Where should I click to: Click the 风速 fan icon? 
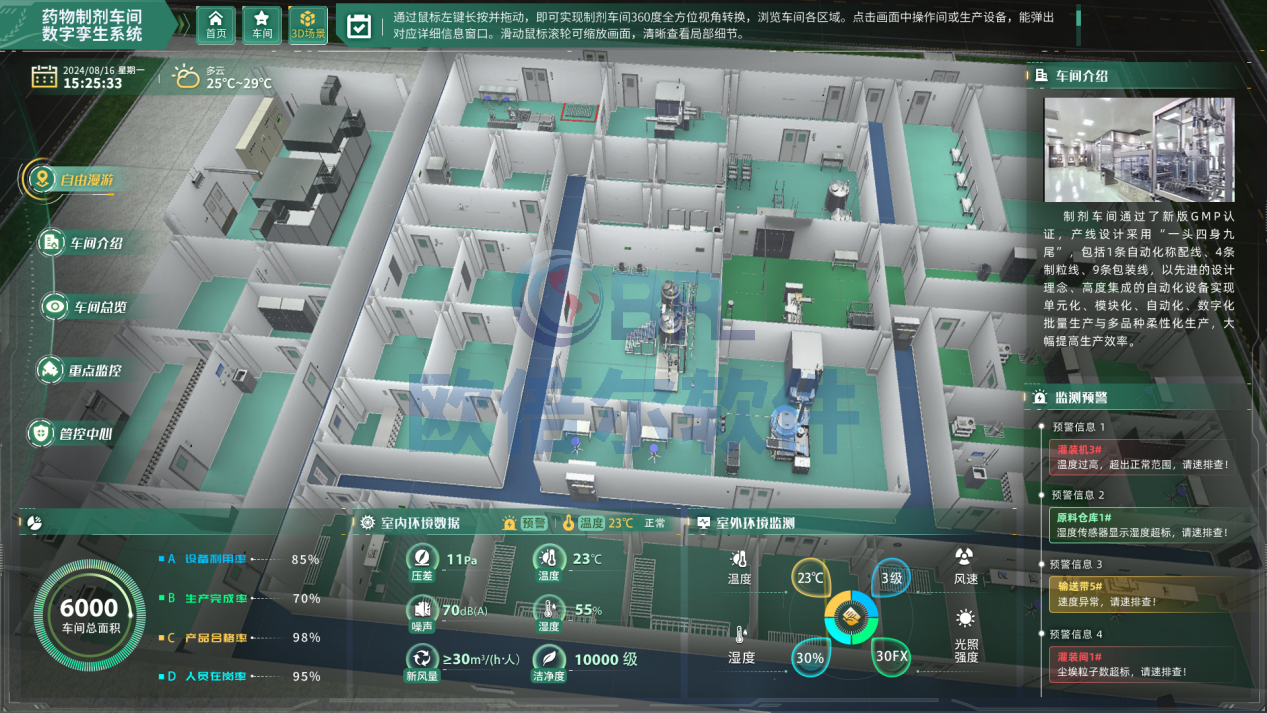pos(965,557)
